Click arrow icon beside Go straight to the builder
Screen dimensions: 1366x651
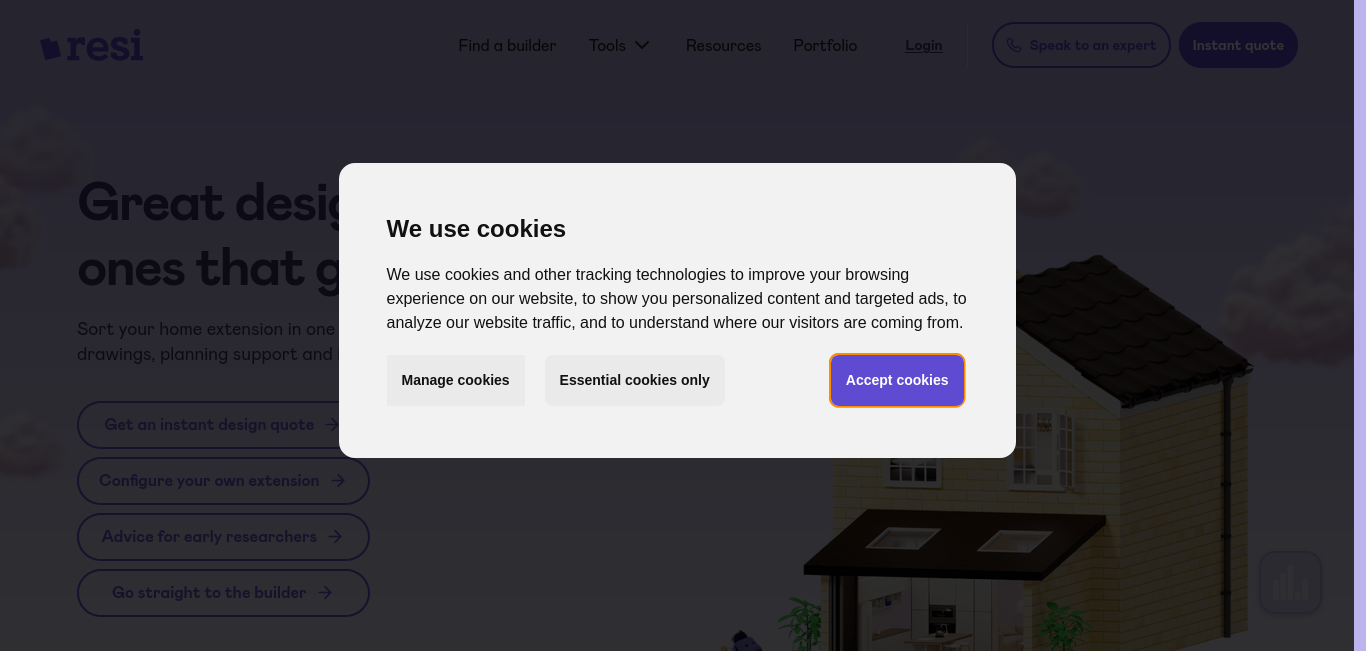[325, 593]
